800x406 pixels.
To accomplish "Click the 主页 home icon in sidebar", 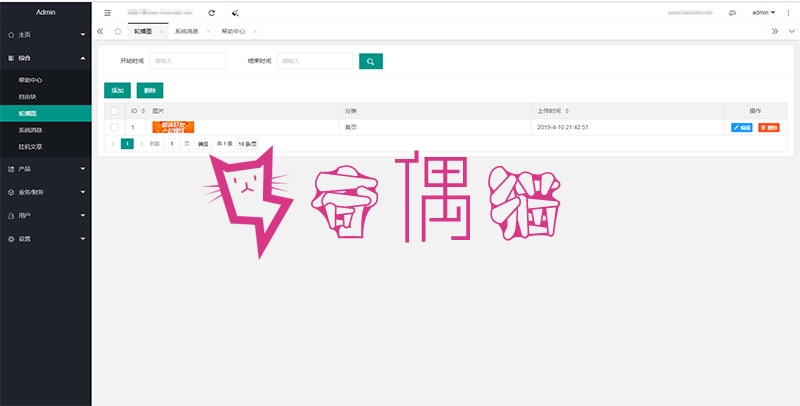I will [x=11, y=35].
